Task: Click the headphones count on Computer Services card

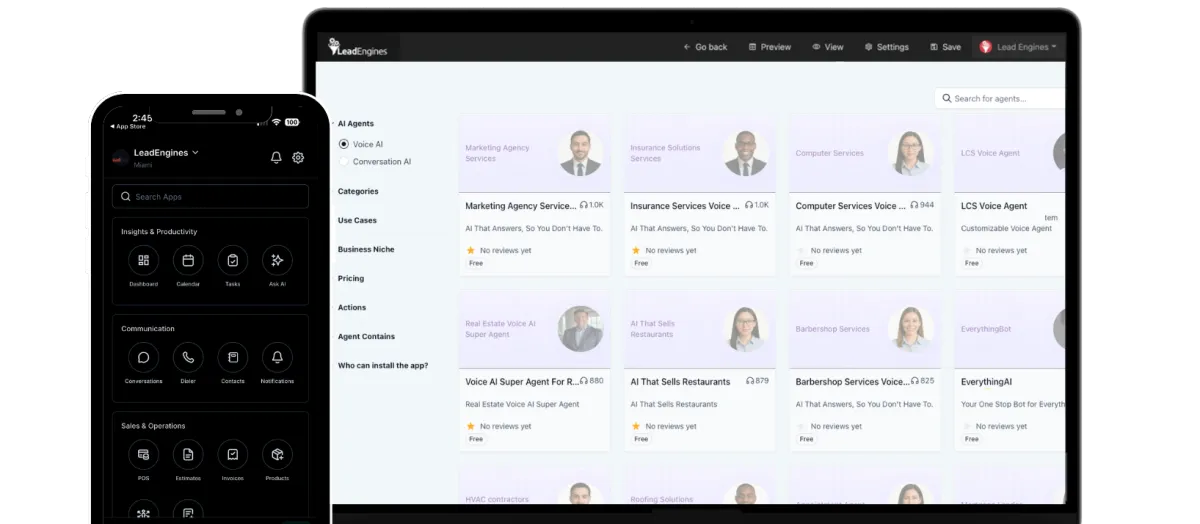Action: (921, 206)
